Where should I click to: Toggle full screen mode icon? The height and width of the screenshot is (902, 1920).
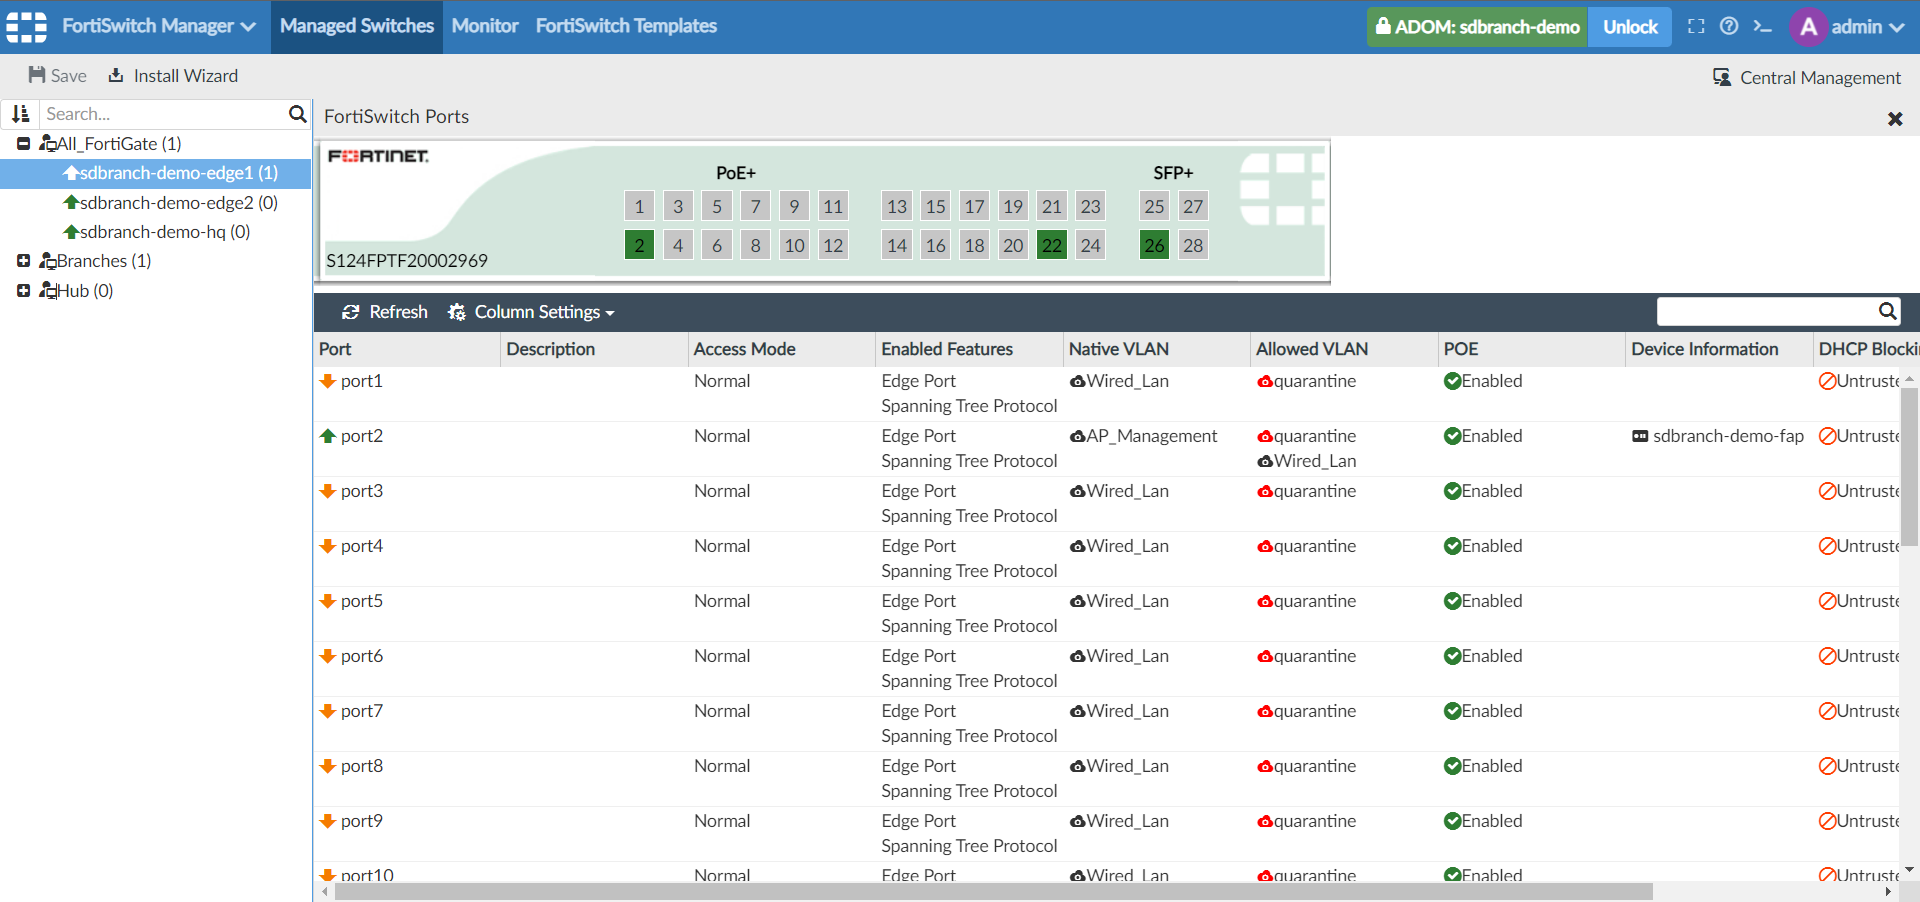click(1696, 27)
